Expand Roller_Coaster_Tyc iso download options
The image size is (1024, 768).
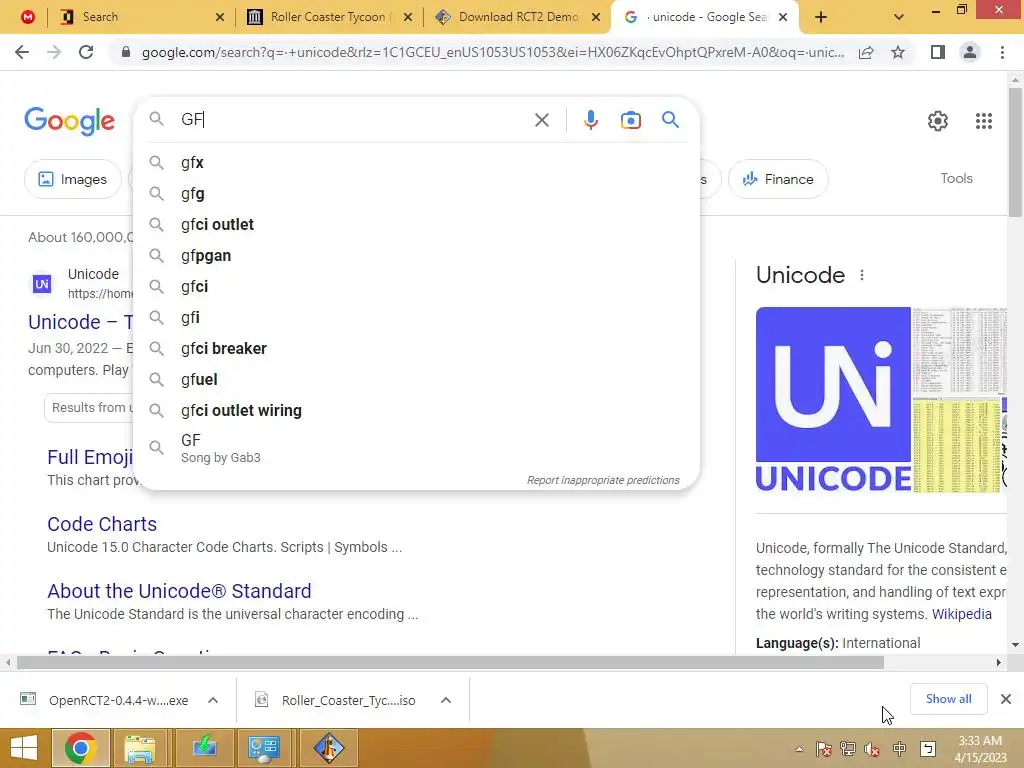pyautogui.click(x=446, y=700)
